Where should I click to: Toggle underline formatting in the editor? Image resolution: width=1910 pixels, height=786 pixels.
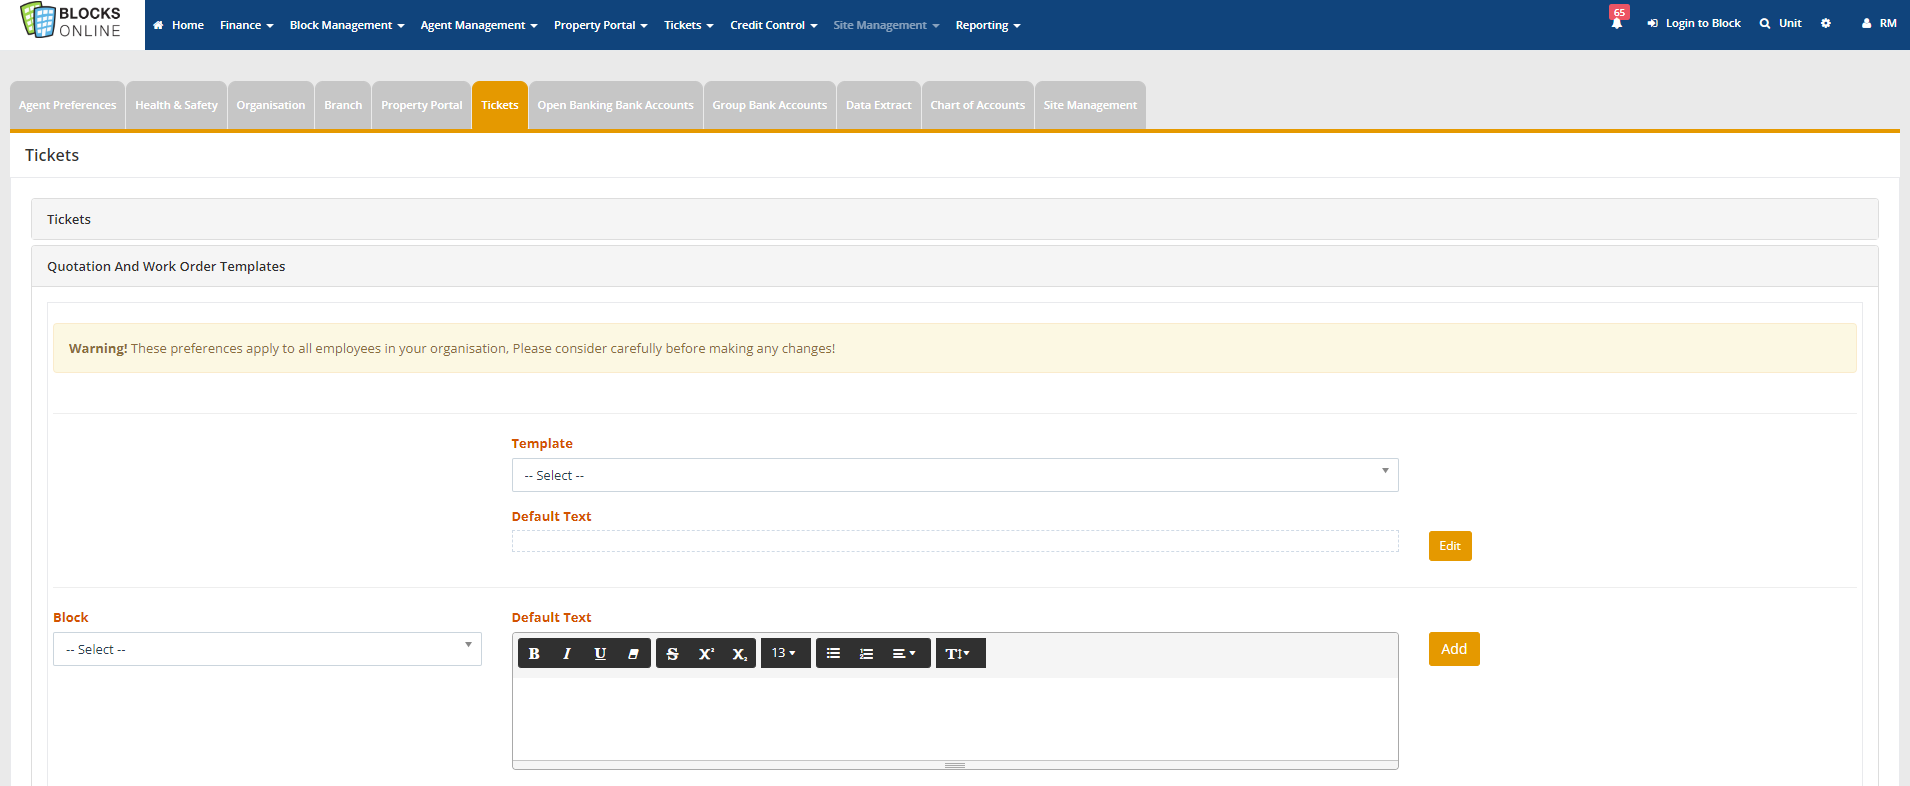pos(600,653)
